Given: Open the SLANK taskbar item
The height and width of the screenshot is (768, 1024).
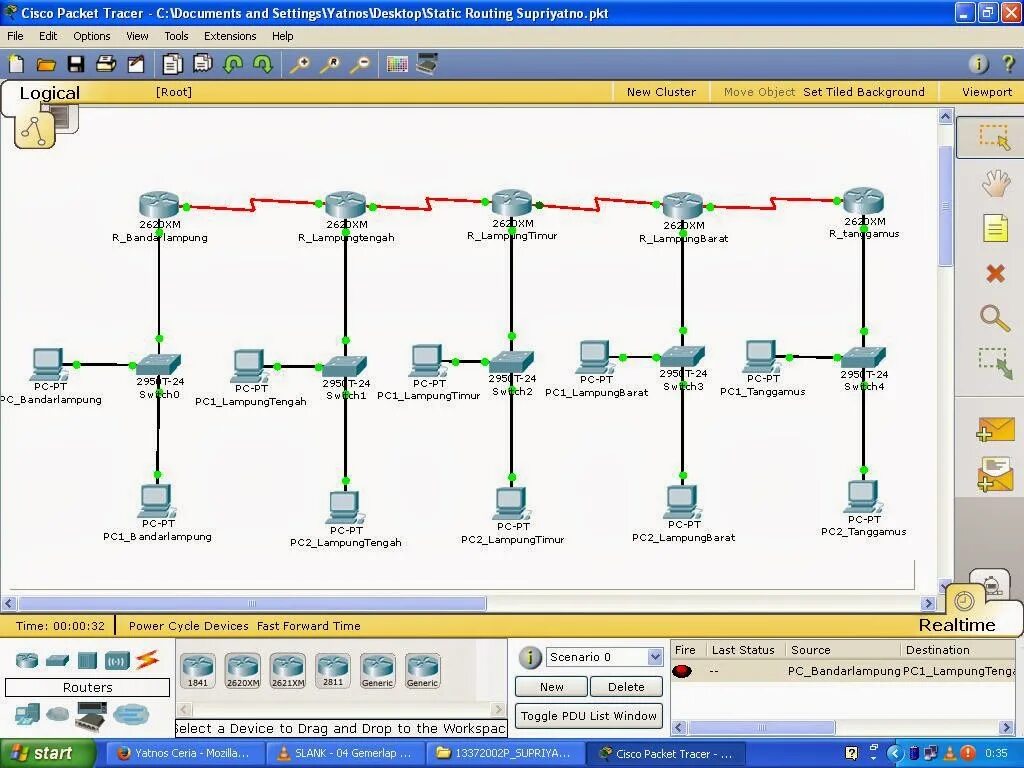Looking at the screenshot, I should click(344, 753).
